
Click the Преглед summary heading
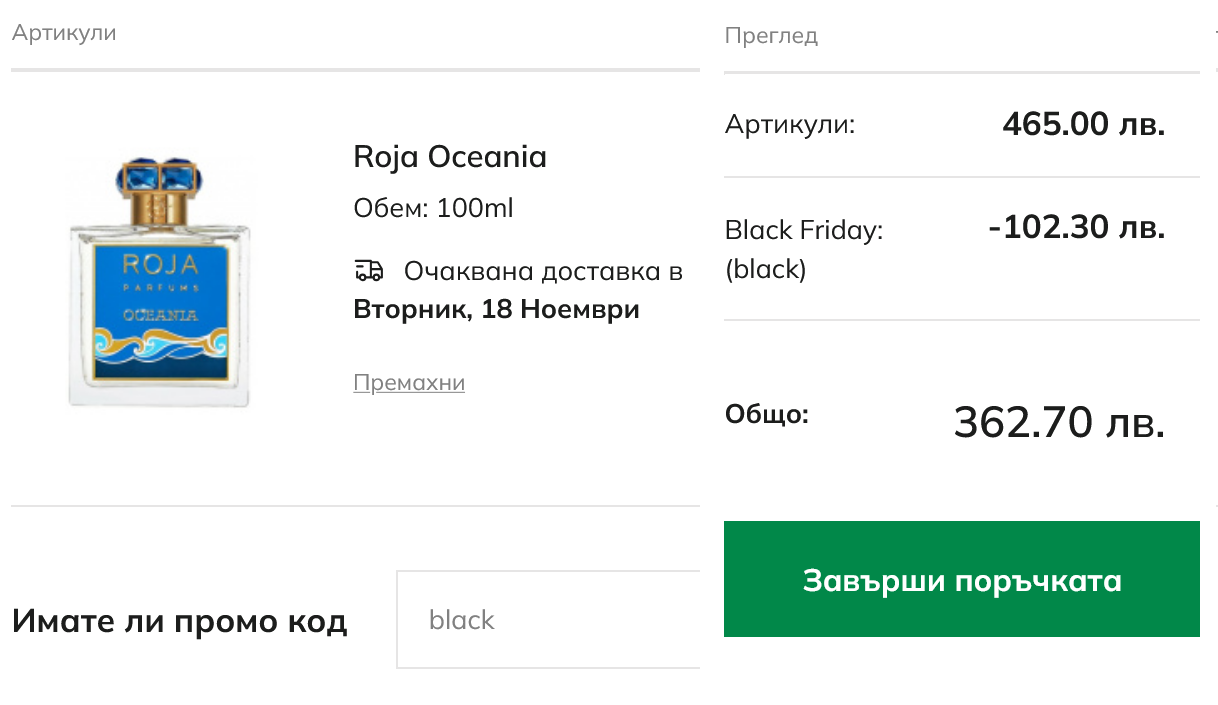click(771, 36)
